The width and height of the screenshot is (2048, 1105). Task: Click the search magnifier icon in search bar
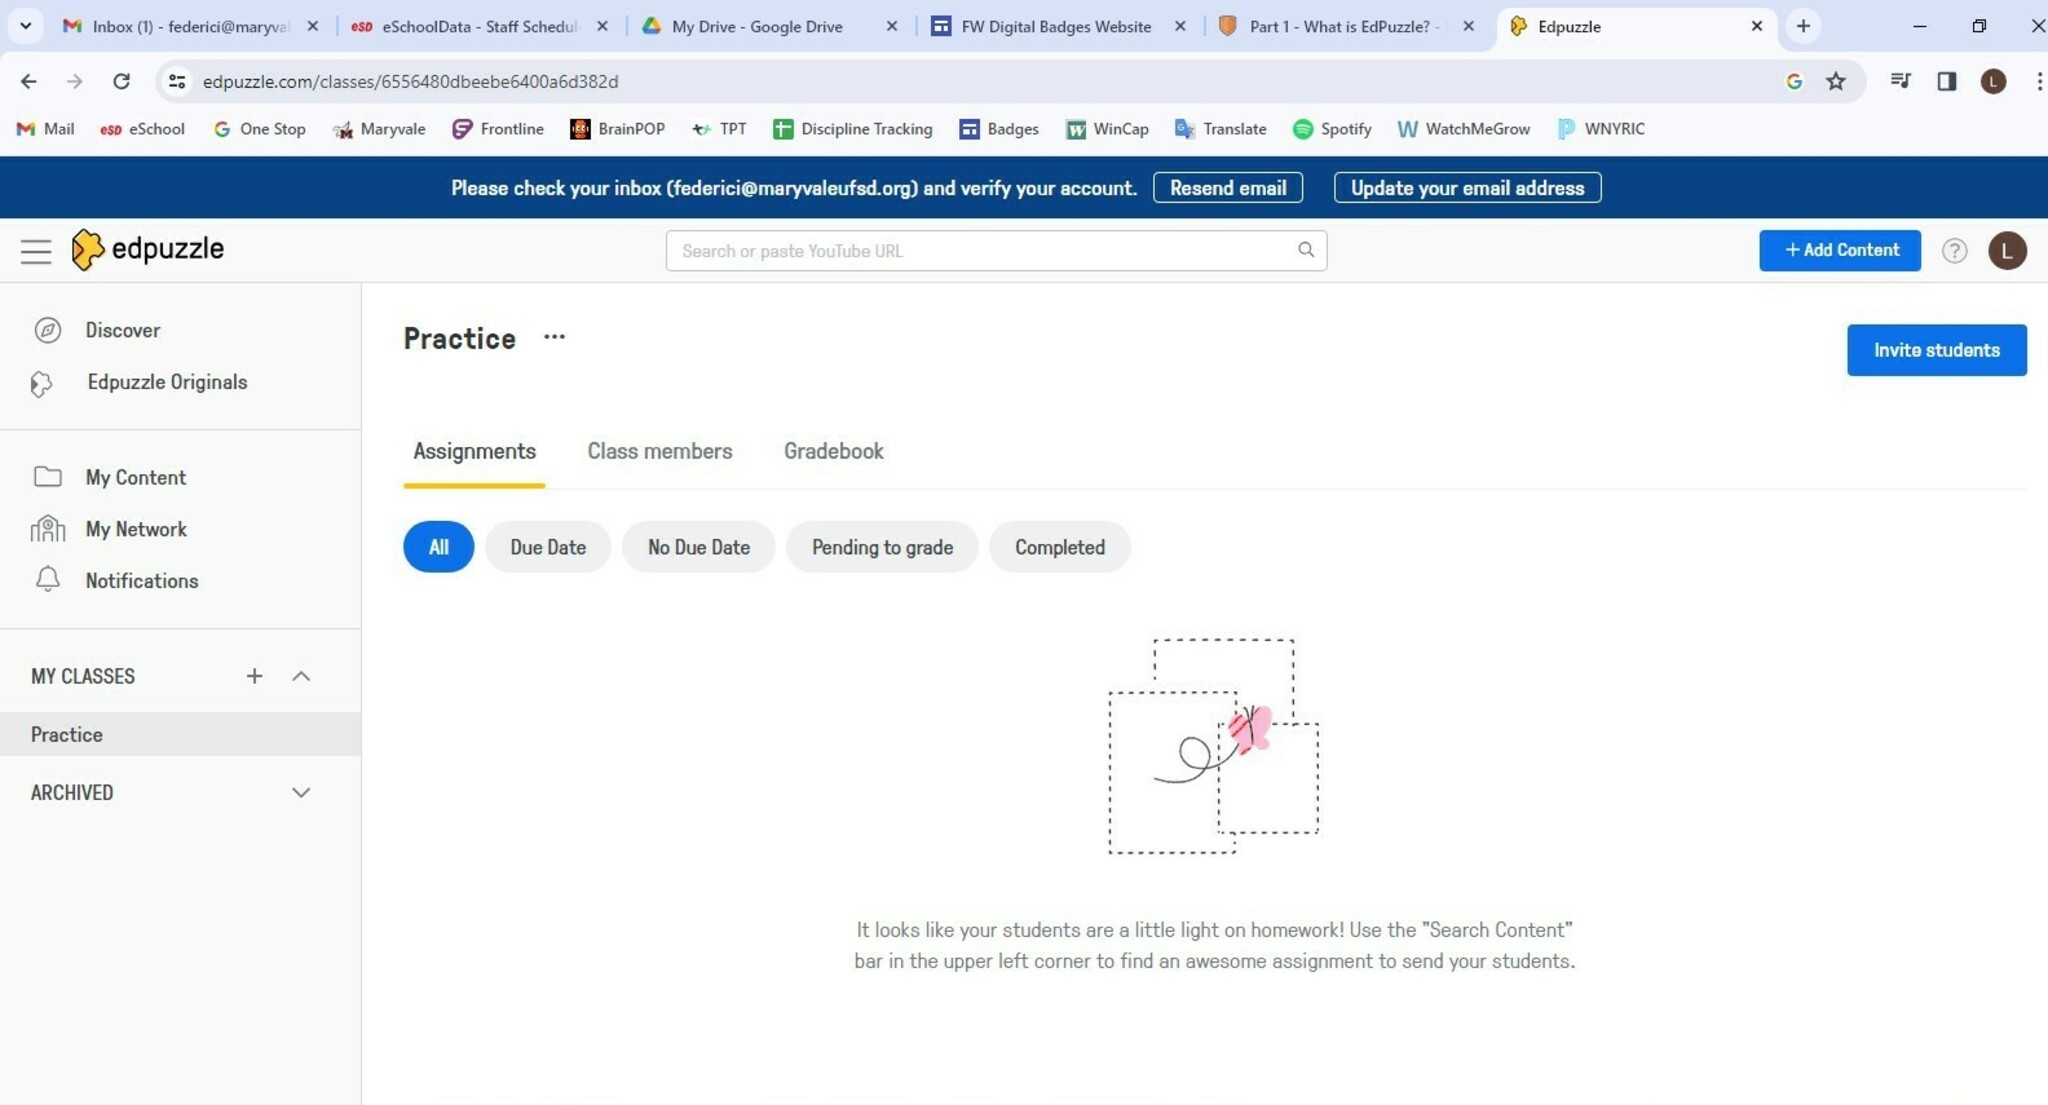click(x=1305, y=250)
